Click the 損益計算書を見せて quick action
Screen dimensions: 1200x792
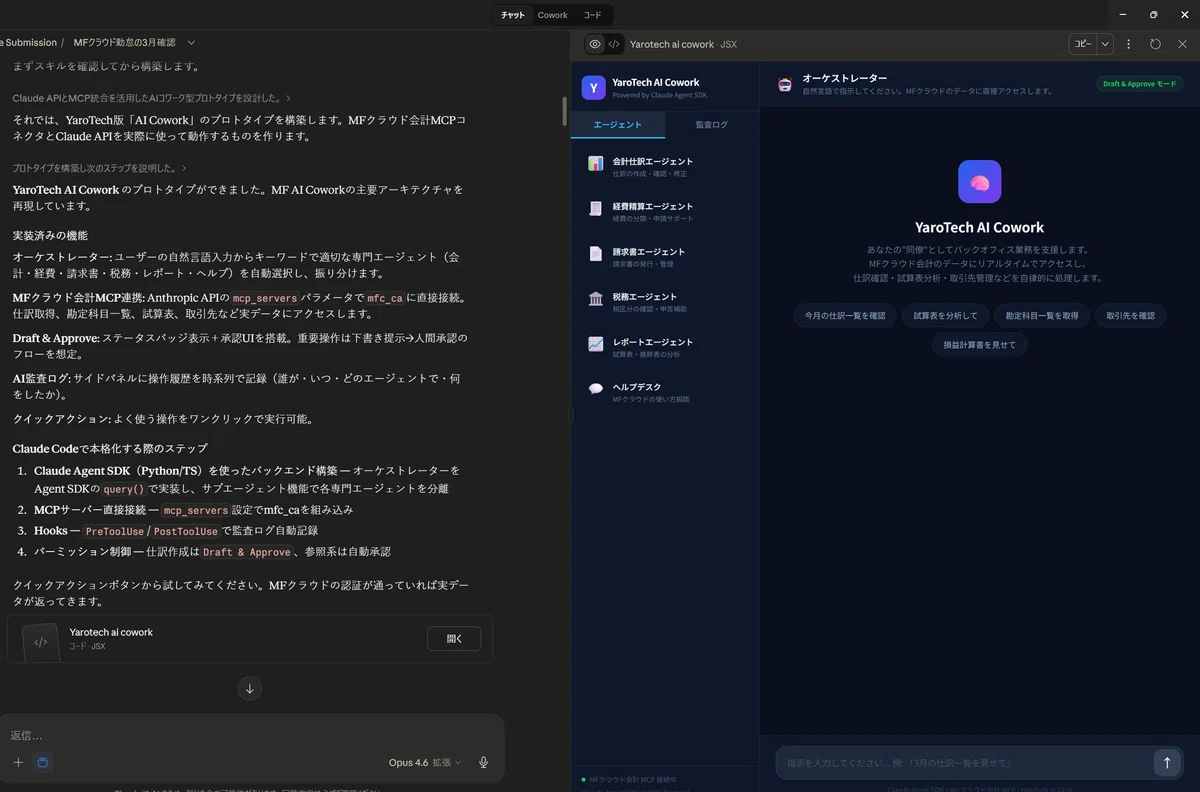click(979, 344)
